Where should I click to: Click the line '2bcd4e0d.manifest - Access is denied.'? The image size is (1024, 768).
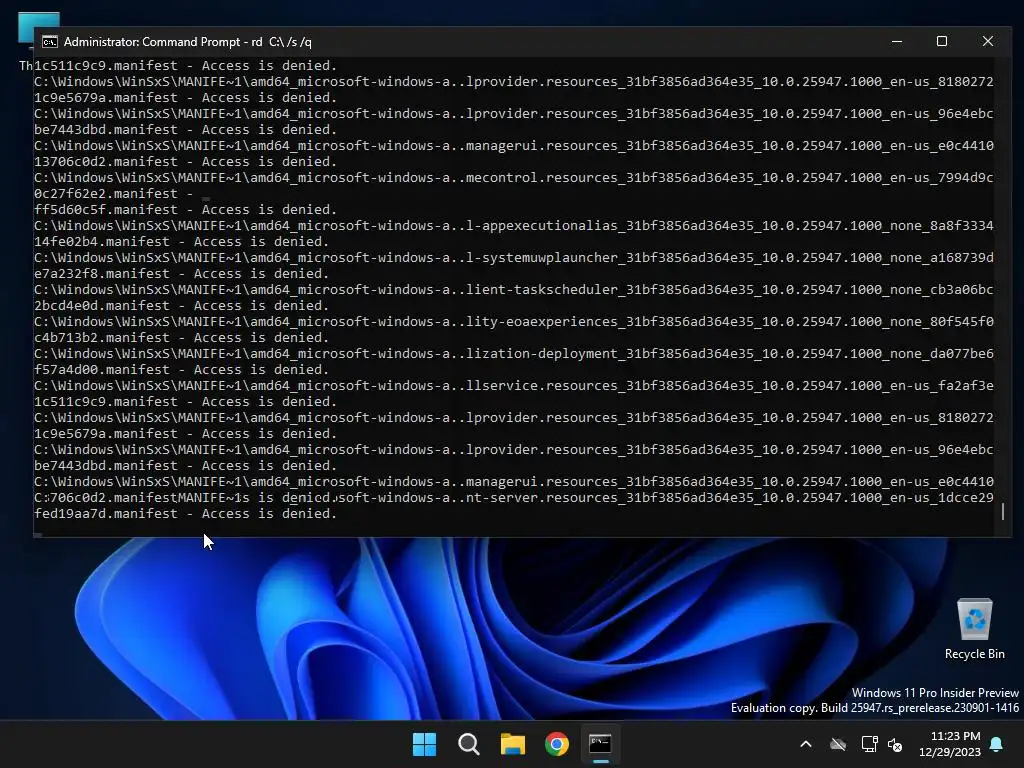[x=182, y=306]
